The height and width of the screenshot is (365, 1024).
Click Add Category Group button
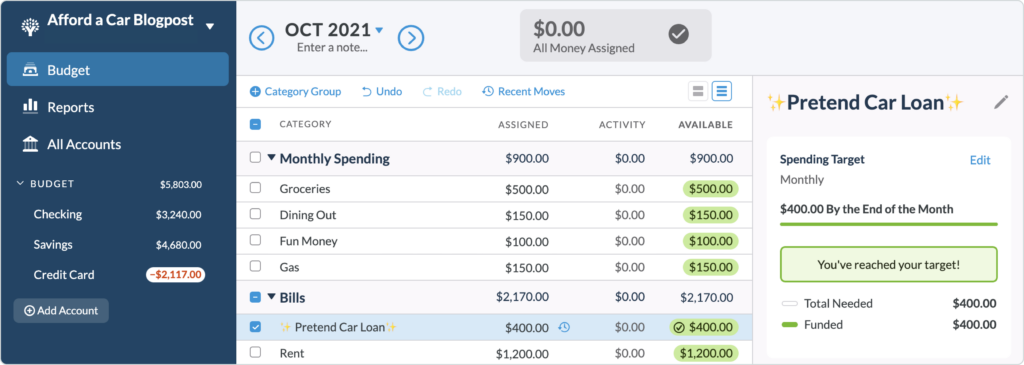point(295,91)
